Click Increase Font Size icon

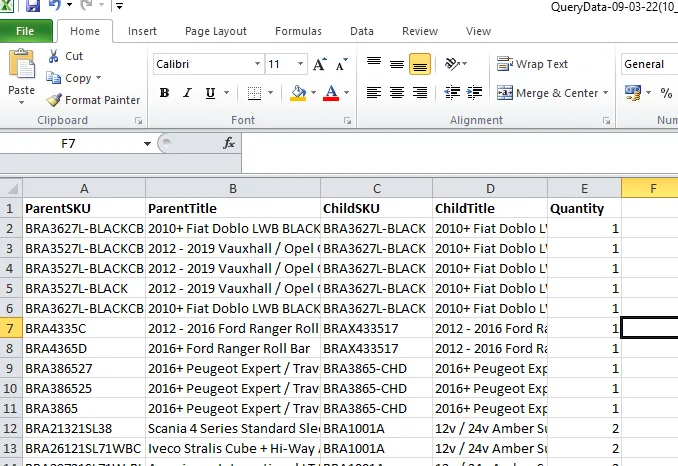(320, 64)
